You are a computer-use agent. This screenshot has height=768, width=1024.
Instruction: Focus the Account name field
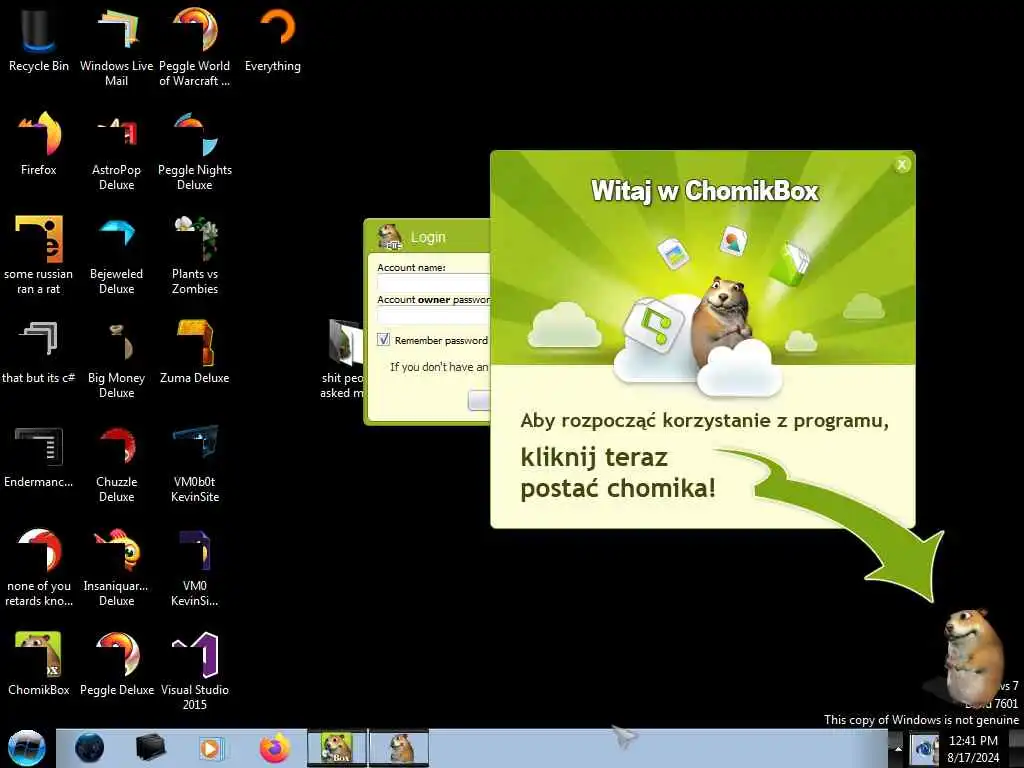pyautogui.click(x=434, y=283)
